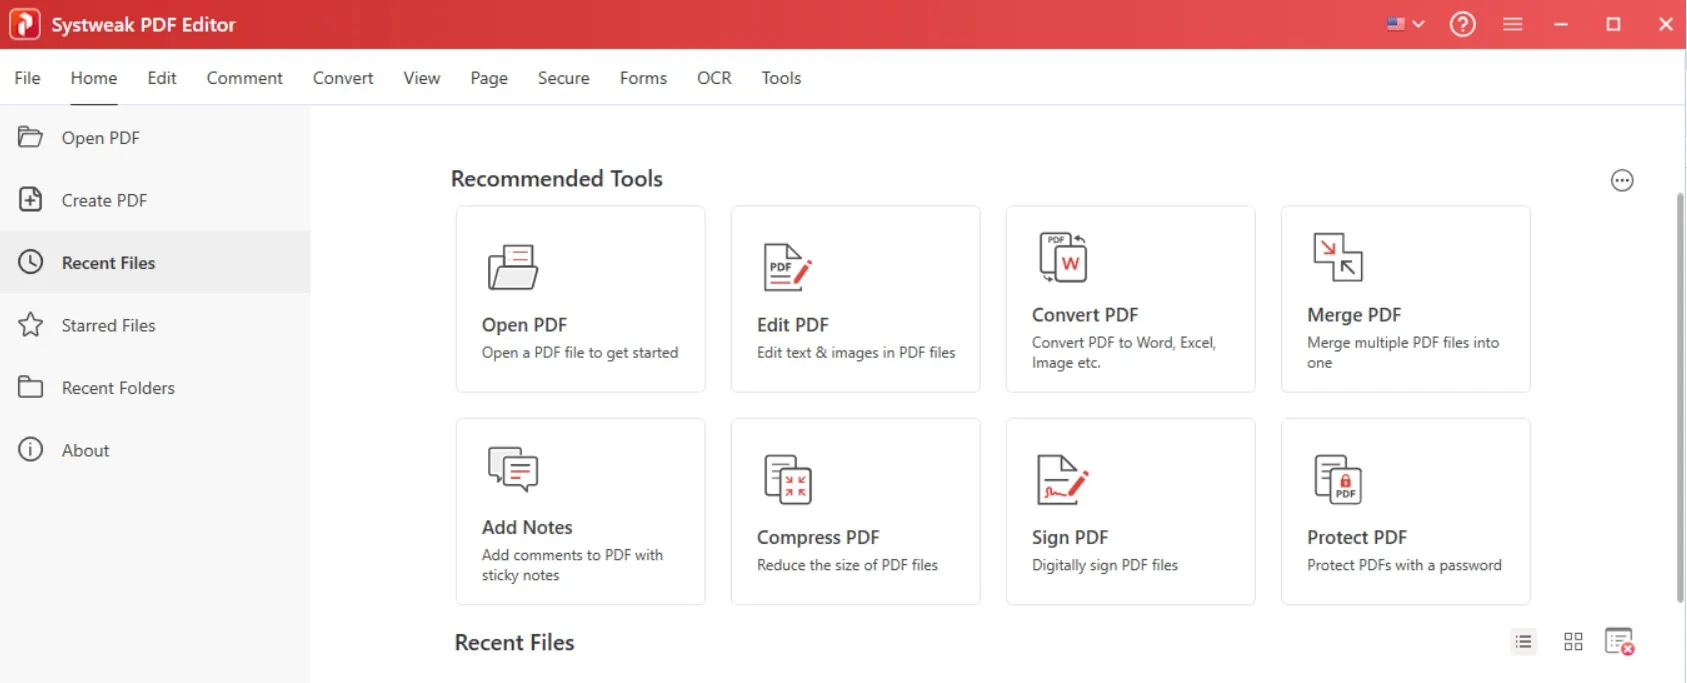1687x683 pixels.
Task: Click the Open PDF card folder icon
Action: [513, 267]
